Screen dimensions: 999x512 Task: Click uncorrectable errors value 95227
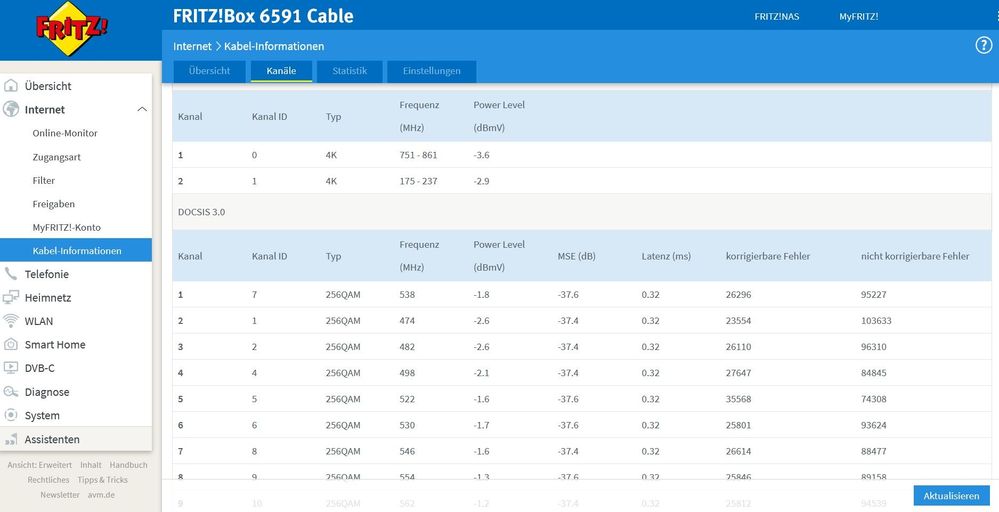873,295
